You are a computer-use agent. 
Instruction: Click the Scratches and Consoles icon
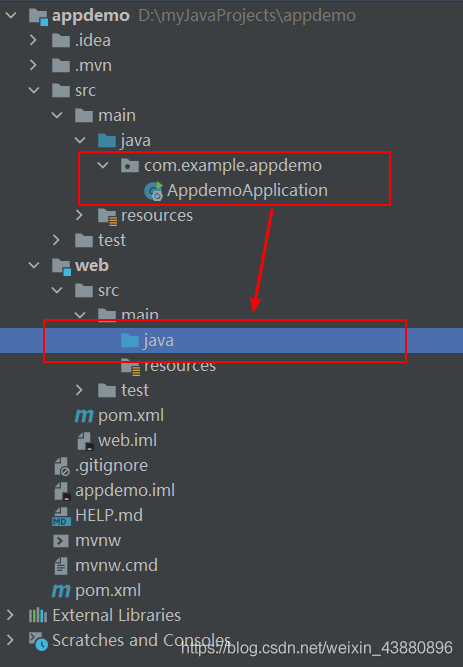click(38, 641)
